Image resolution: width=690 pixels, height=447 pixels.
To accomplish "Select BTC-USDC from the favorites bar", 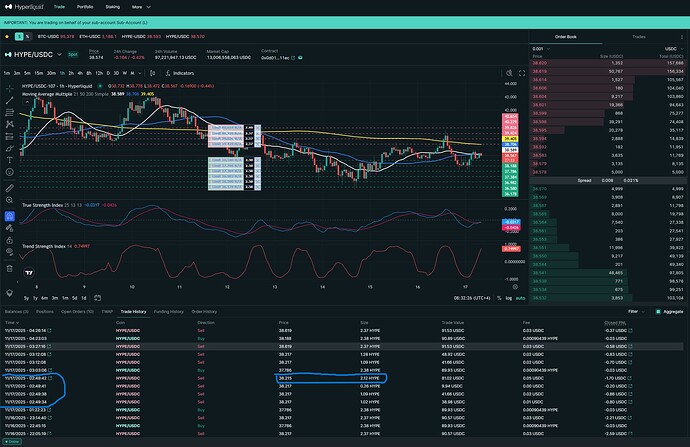I will [x=48, y=37].
